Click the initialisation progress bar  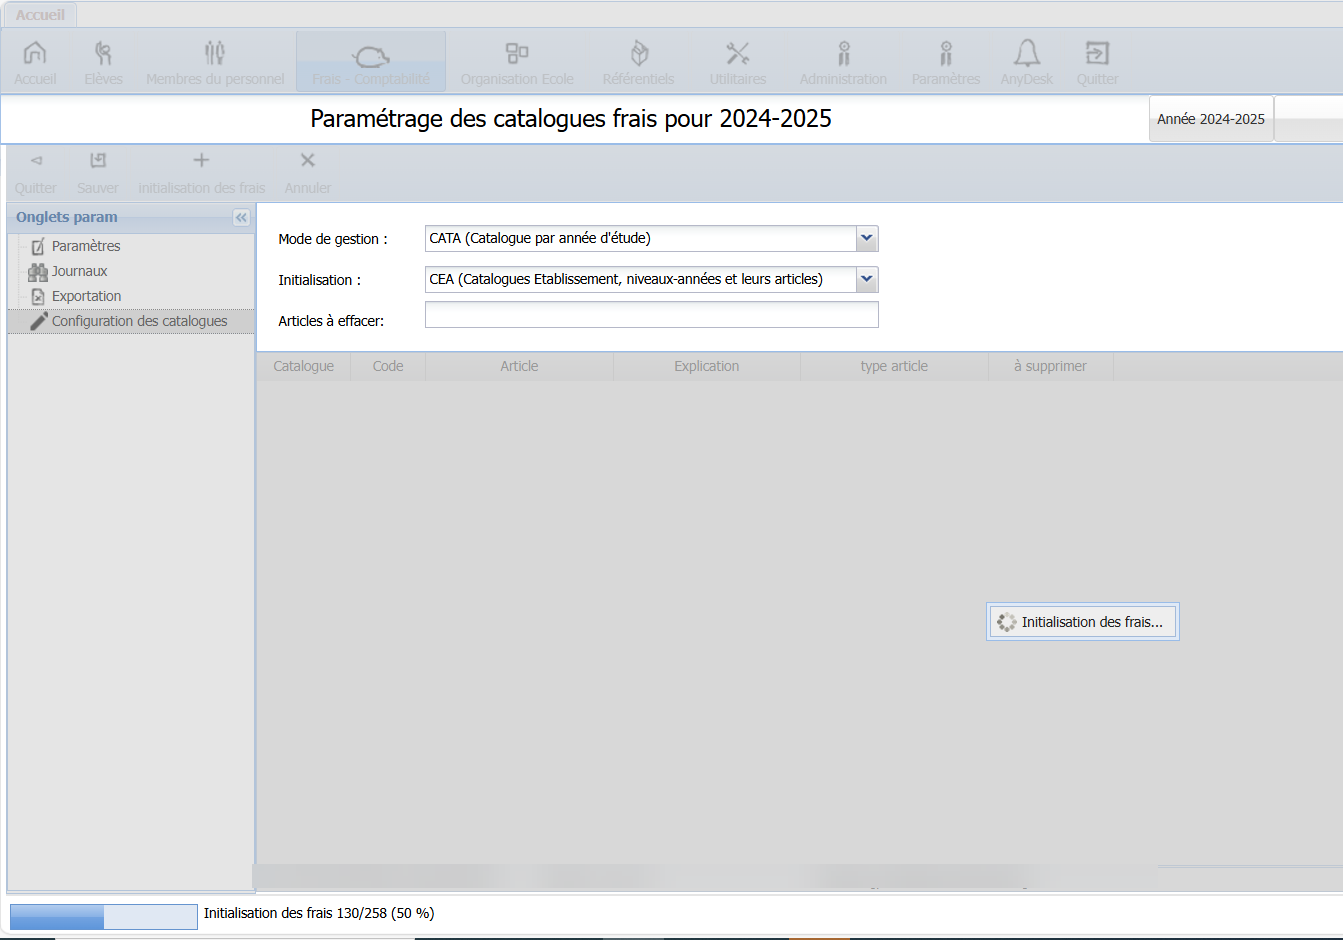pos(104,916)
